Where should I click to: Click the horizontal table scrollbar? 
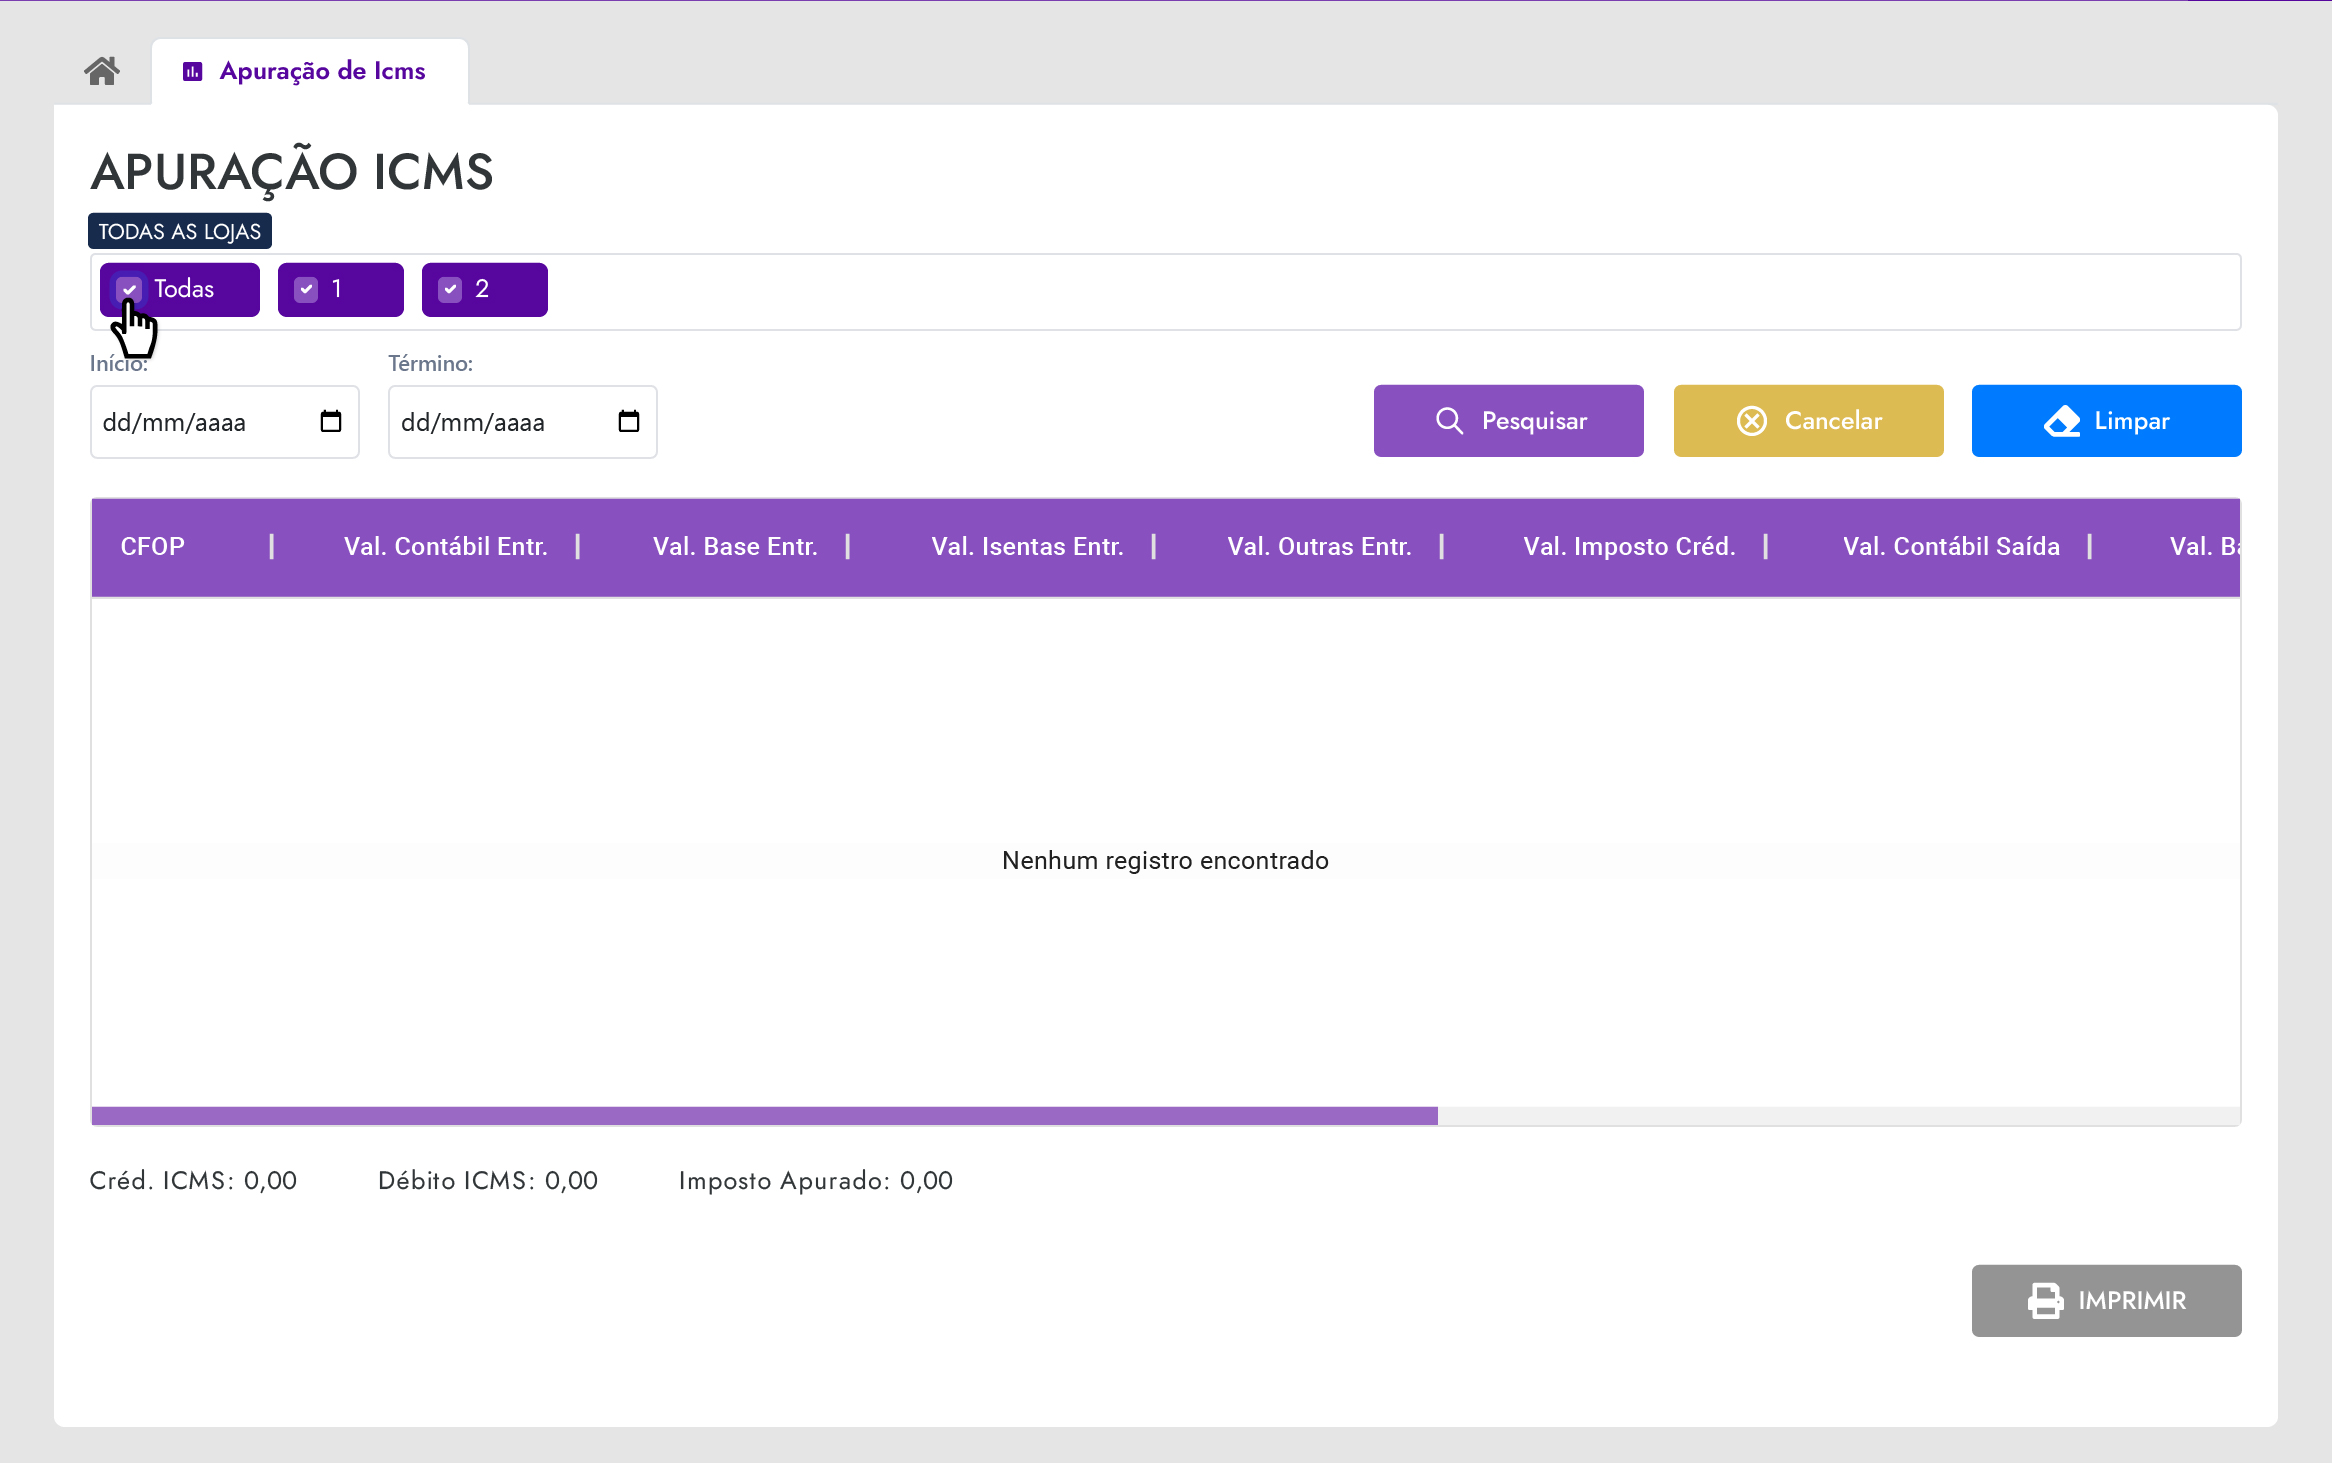click(764, 1116)
